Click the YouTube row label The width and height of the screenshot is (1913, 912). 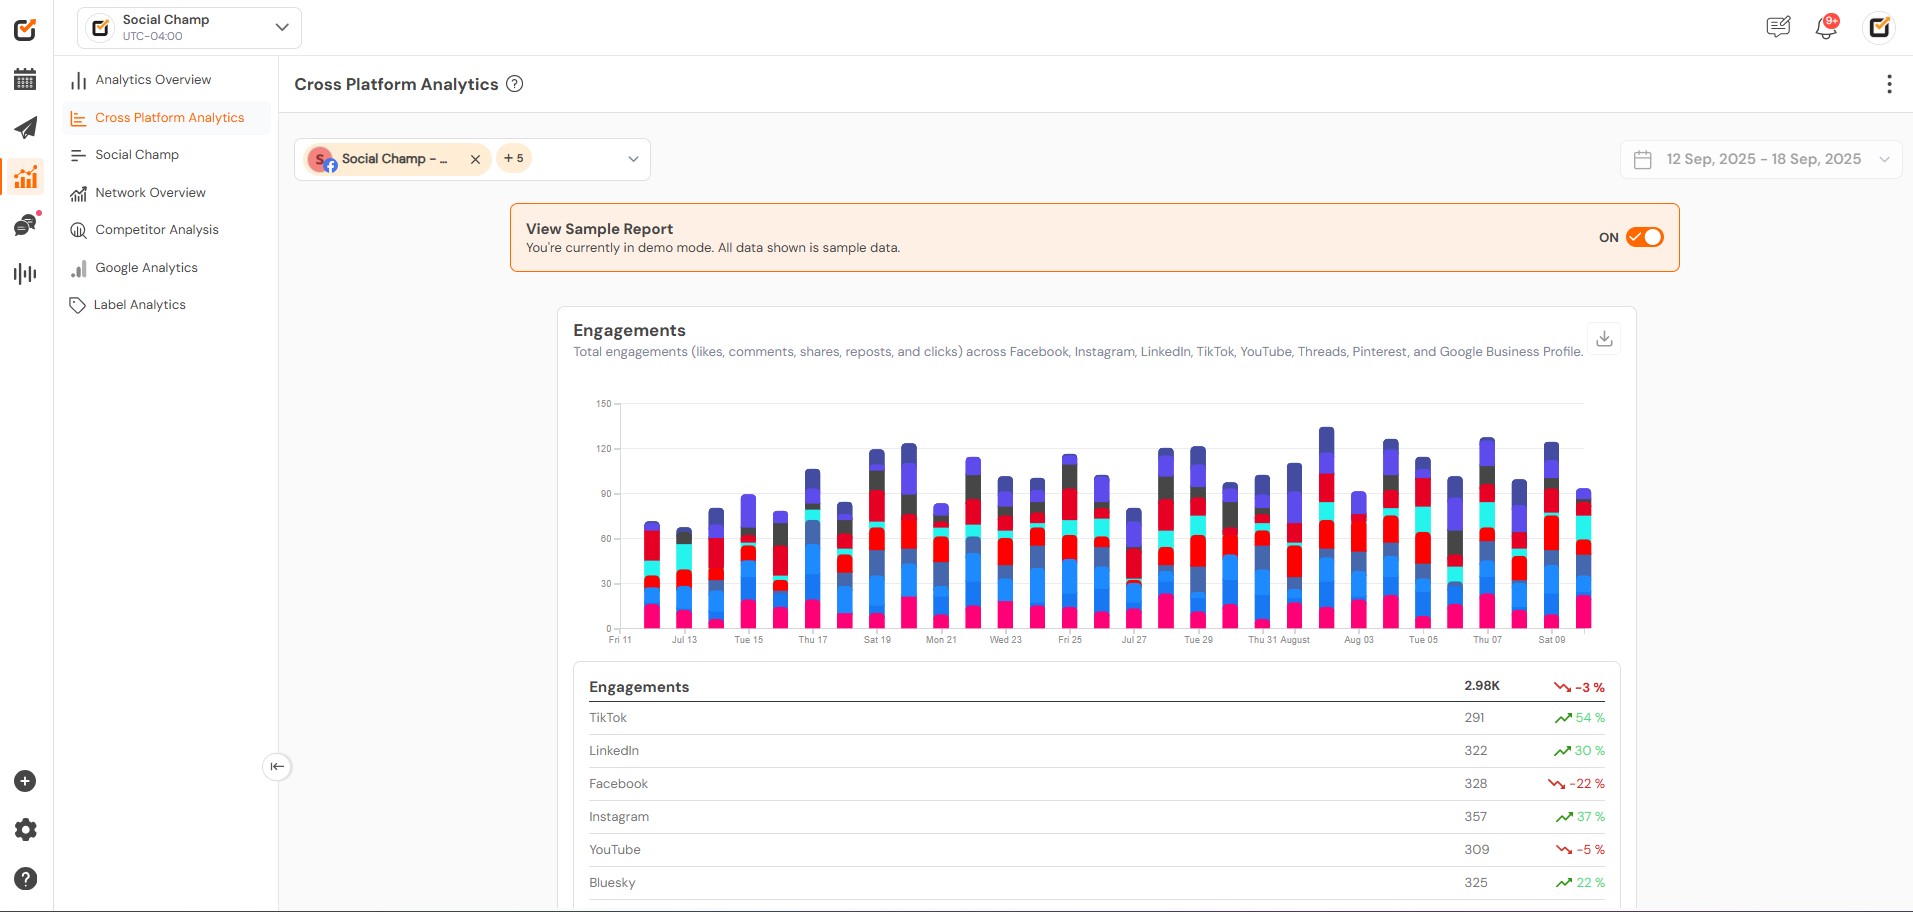click(615, 850)
